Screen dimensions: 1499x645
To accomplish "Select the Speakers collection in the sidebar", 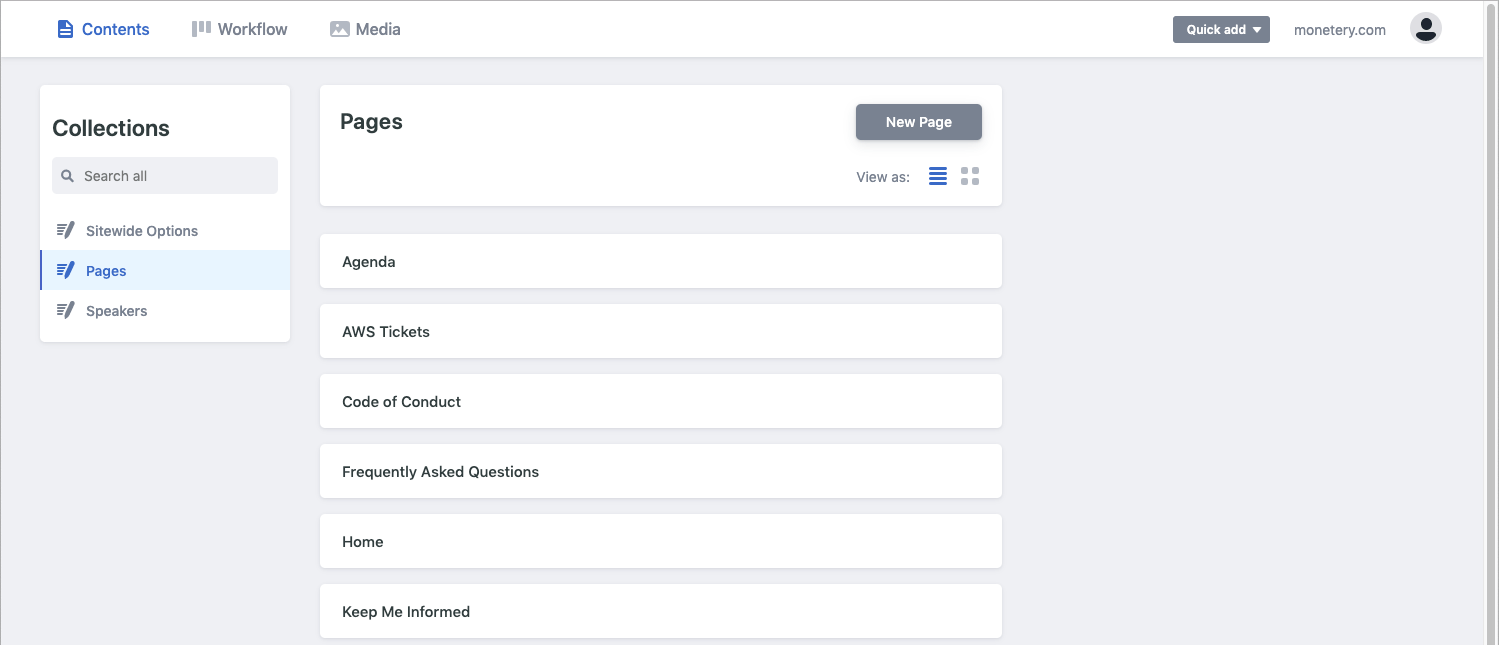I will coord(116,310).
